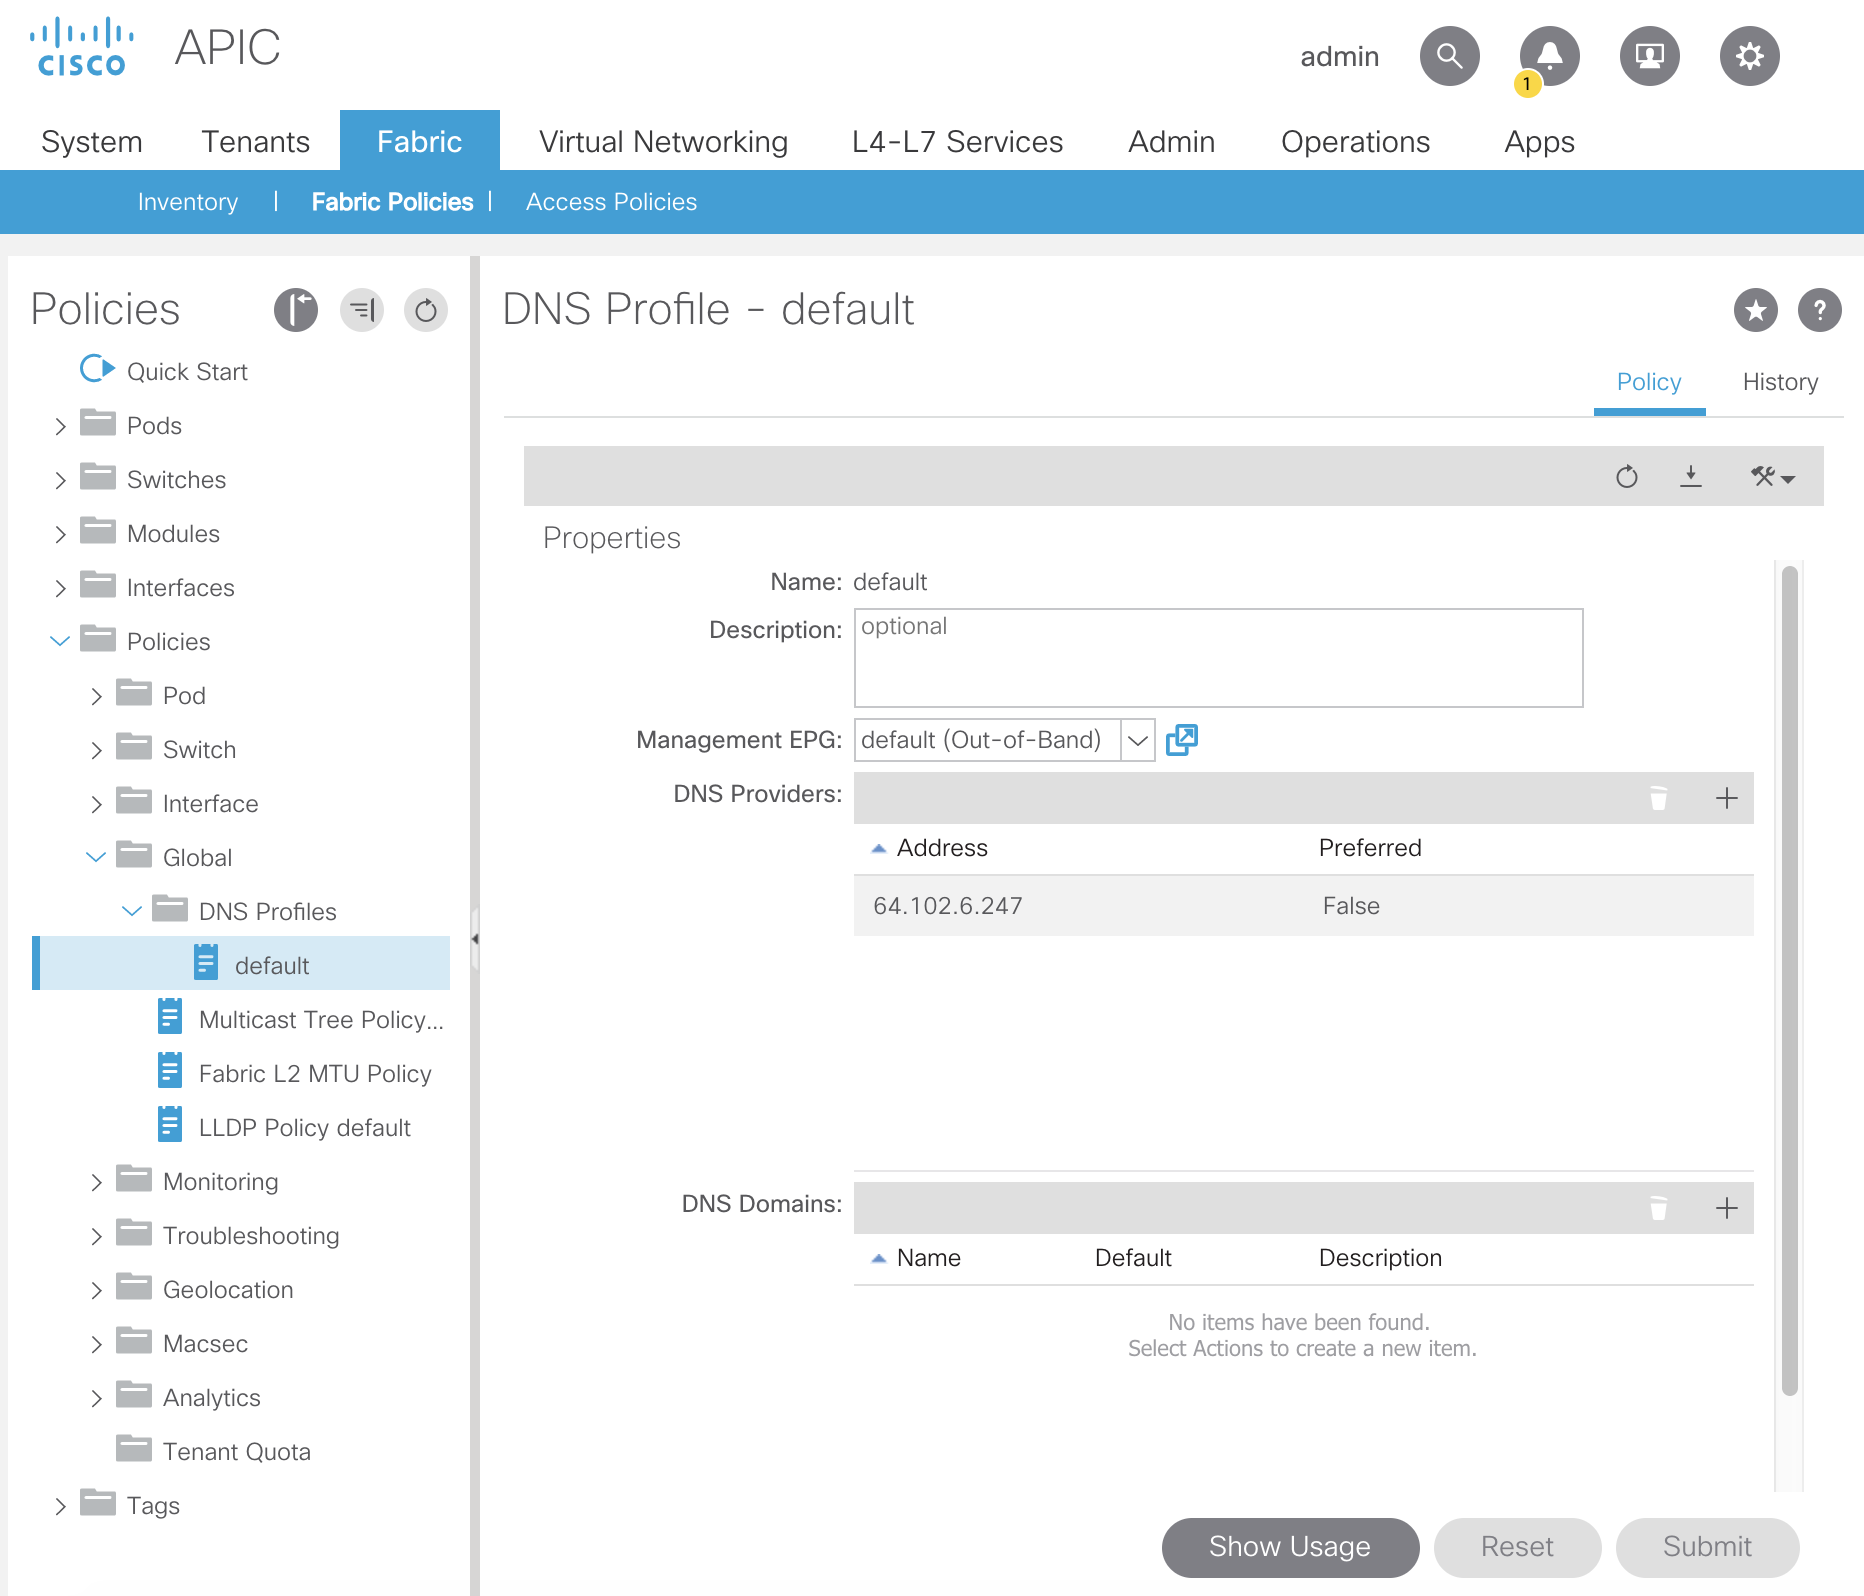
Task: Open the help question mark icon
Action: pyautogui.click(x=1819, y=310)
